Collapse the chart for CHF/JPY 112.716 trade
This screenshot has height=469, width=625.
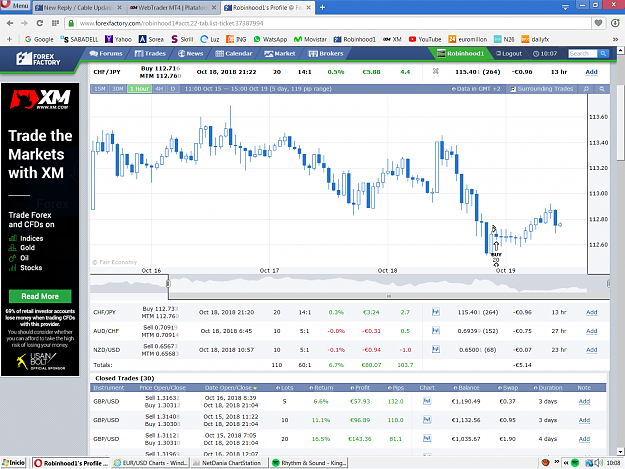pyautogui.click(x=436, y=71)
